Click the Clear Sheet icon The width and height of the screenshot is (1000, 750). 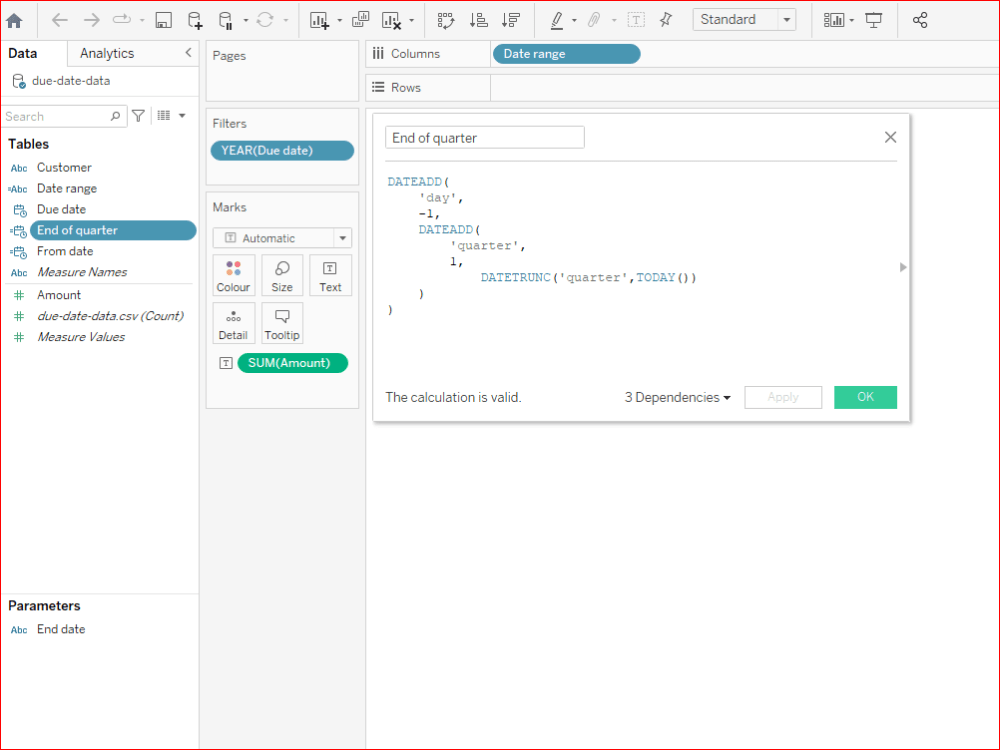(x=389, y=19)
